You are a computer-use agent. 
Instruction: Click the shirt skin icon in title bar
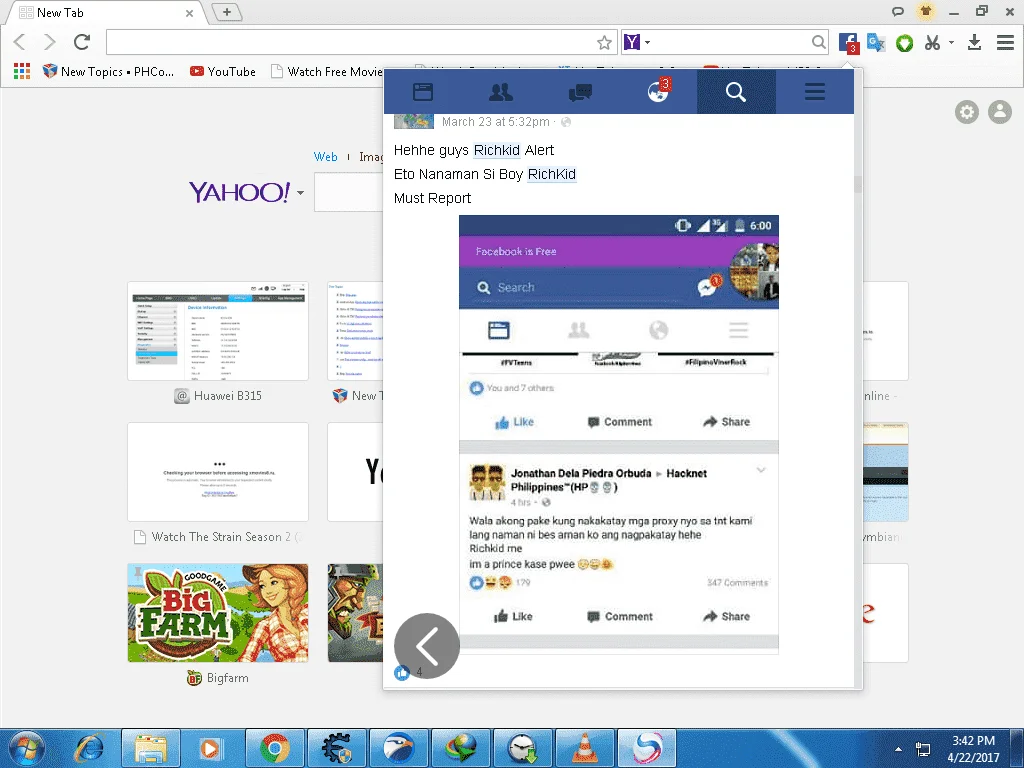click(x=925, y=11)
